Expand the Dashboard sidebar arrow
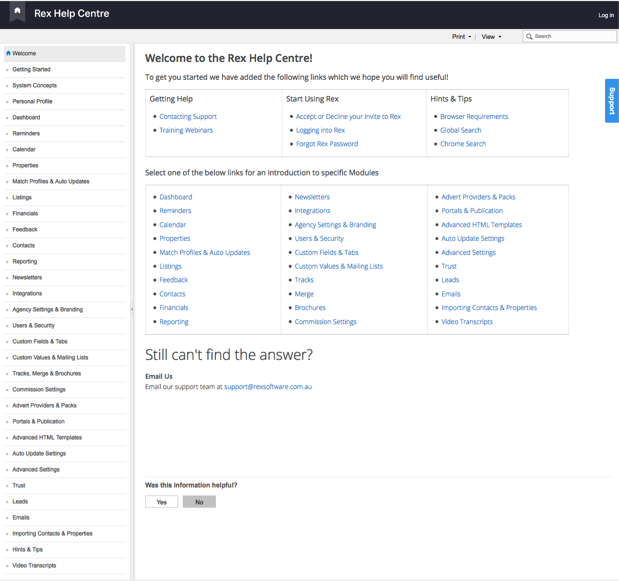The height and width of the screenshot is (581, 619). coord(7,118)
